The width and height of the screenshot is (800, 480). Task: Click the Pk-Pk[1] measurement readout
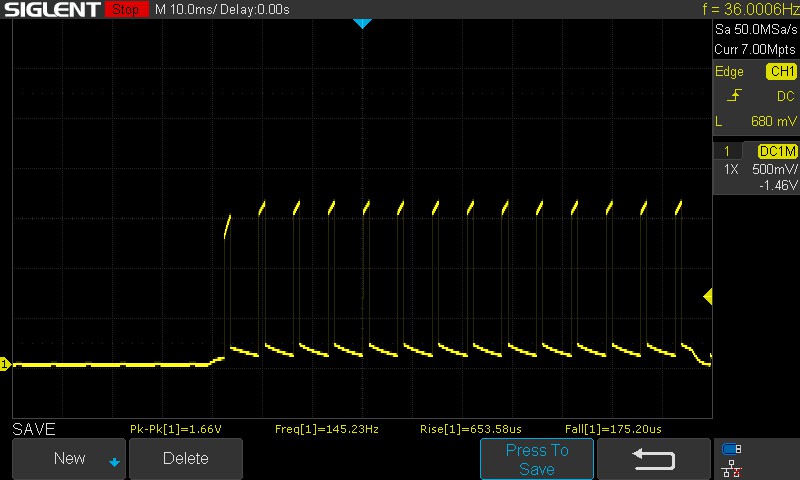(x=175, y=429)
